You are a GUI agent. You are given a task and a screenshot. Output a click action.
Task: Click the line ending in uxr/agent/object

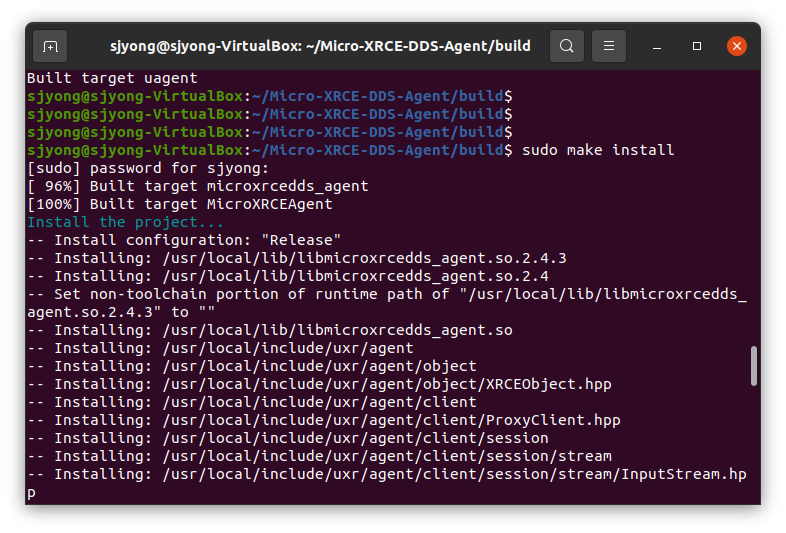pyautogui.click(x=252, y=367)
